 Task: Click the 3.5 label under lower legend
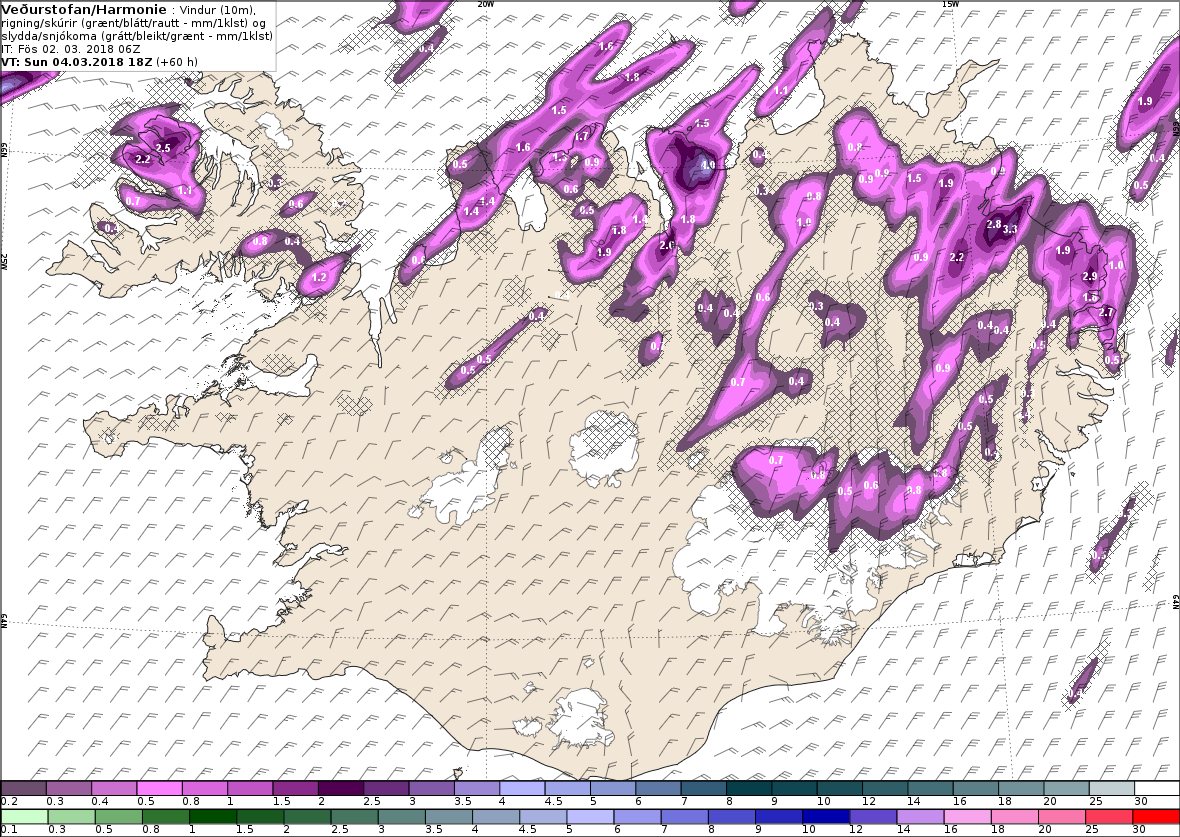tap(433, 829)
